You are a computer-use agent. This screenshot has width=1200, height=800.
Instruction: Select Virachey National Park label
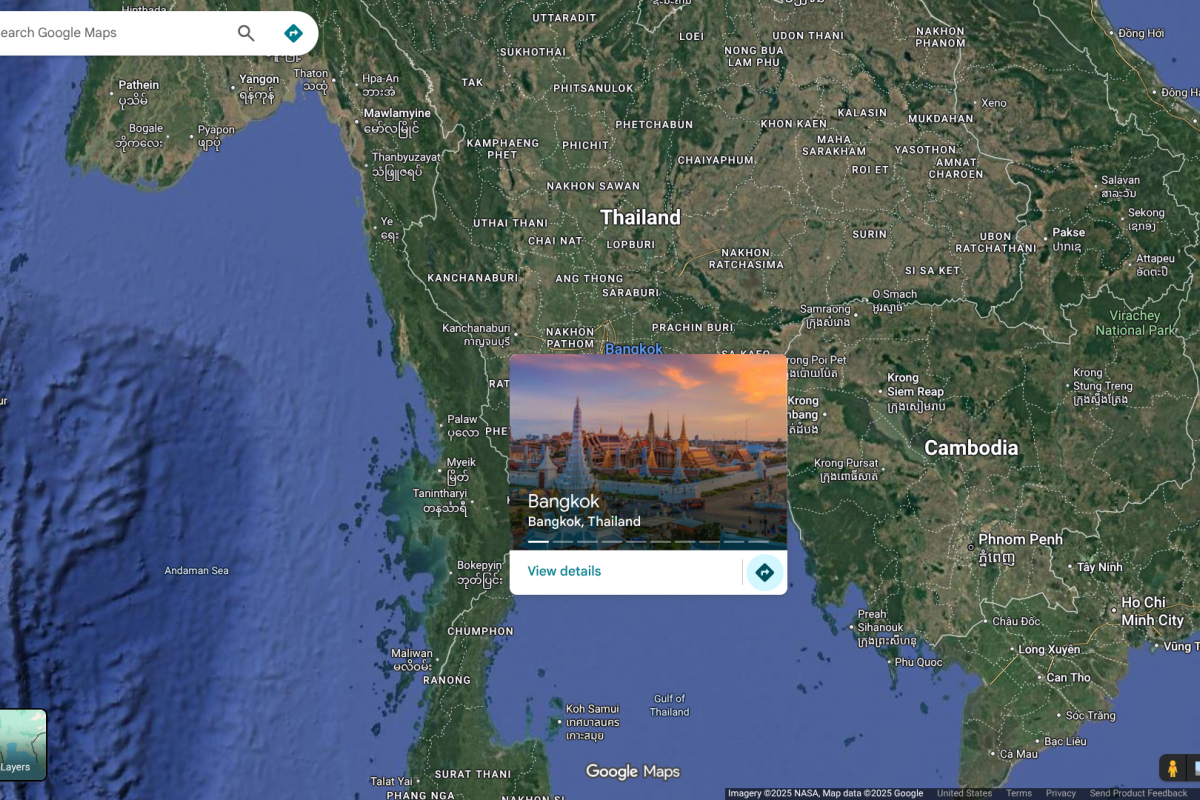(1136, 323)
